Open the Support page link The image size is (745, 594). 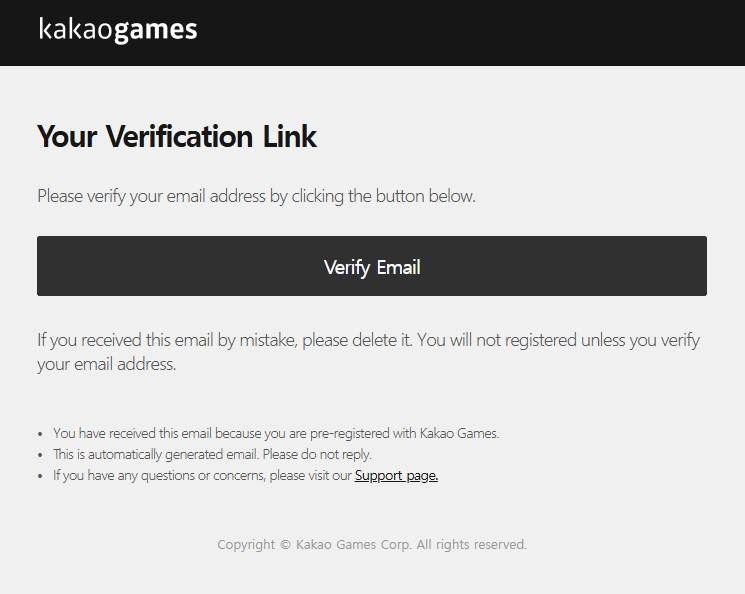click(x=396, y=475)
